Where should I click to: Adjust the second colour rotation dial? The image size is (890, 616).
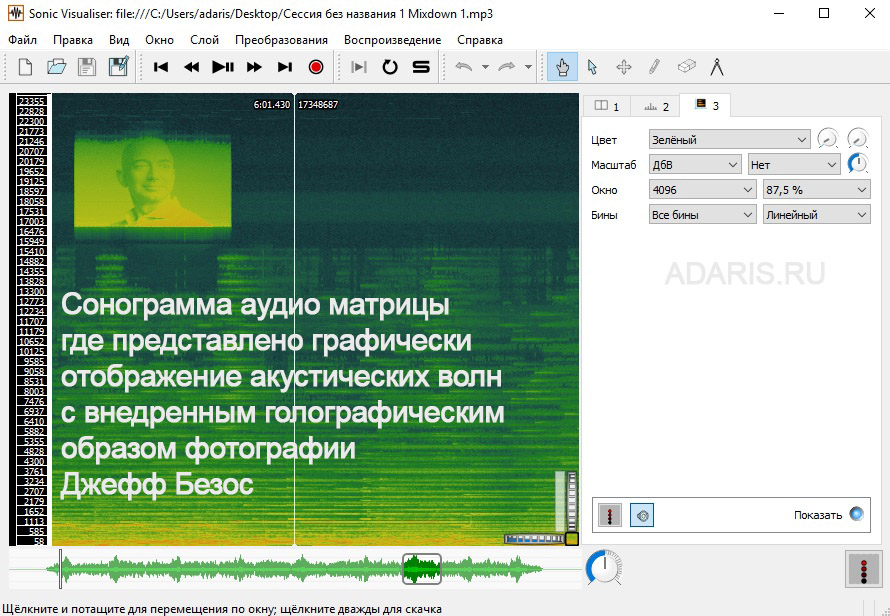click(x=858, y=139)
